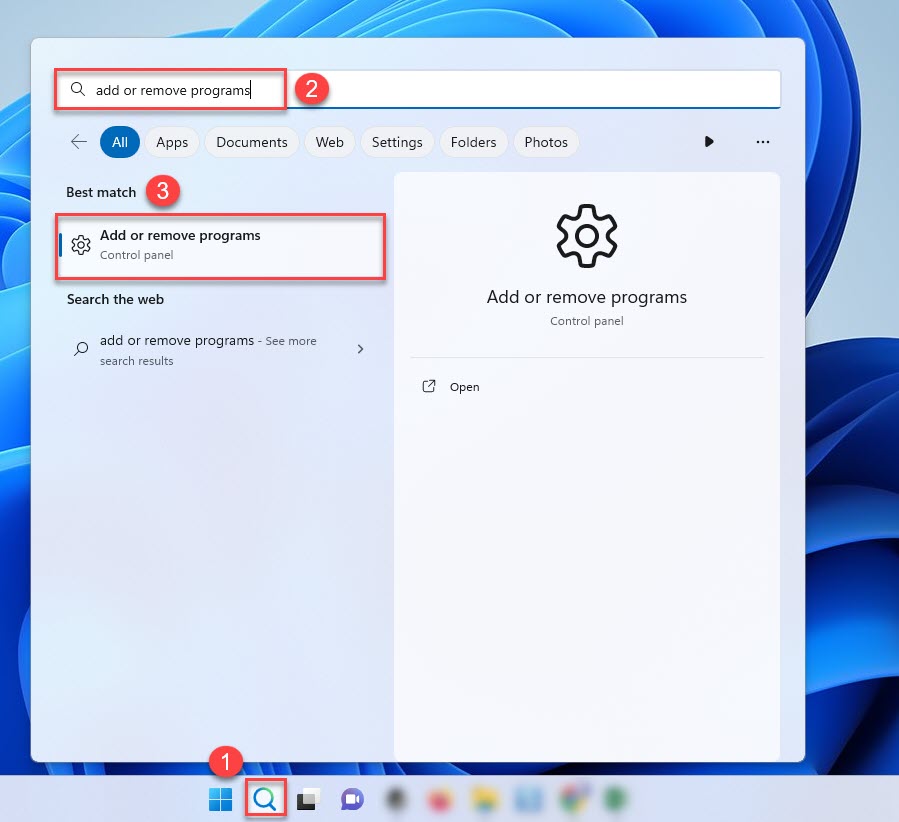899x822 pixels.
Task: Open Search from the taskbar
Action: (x=265, y=798)
